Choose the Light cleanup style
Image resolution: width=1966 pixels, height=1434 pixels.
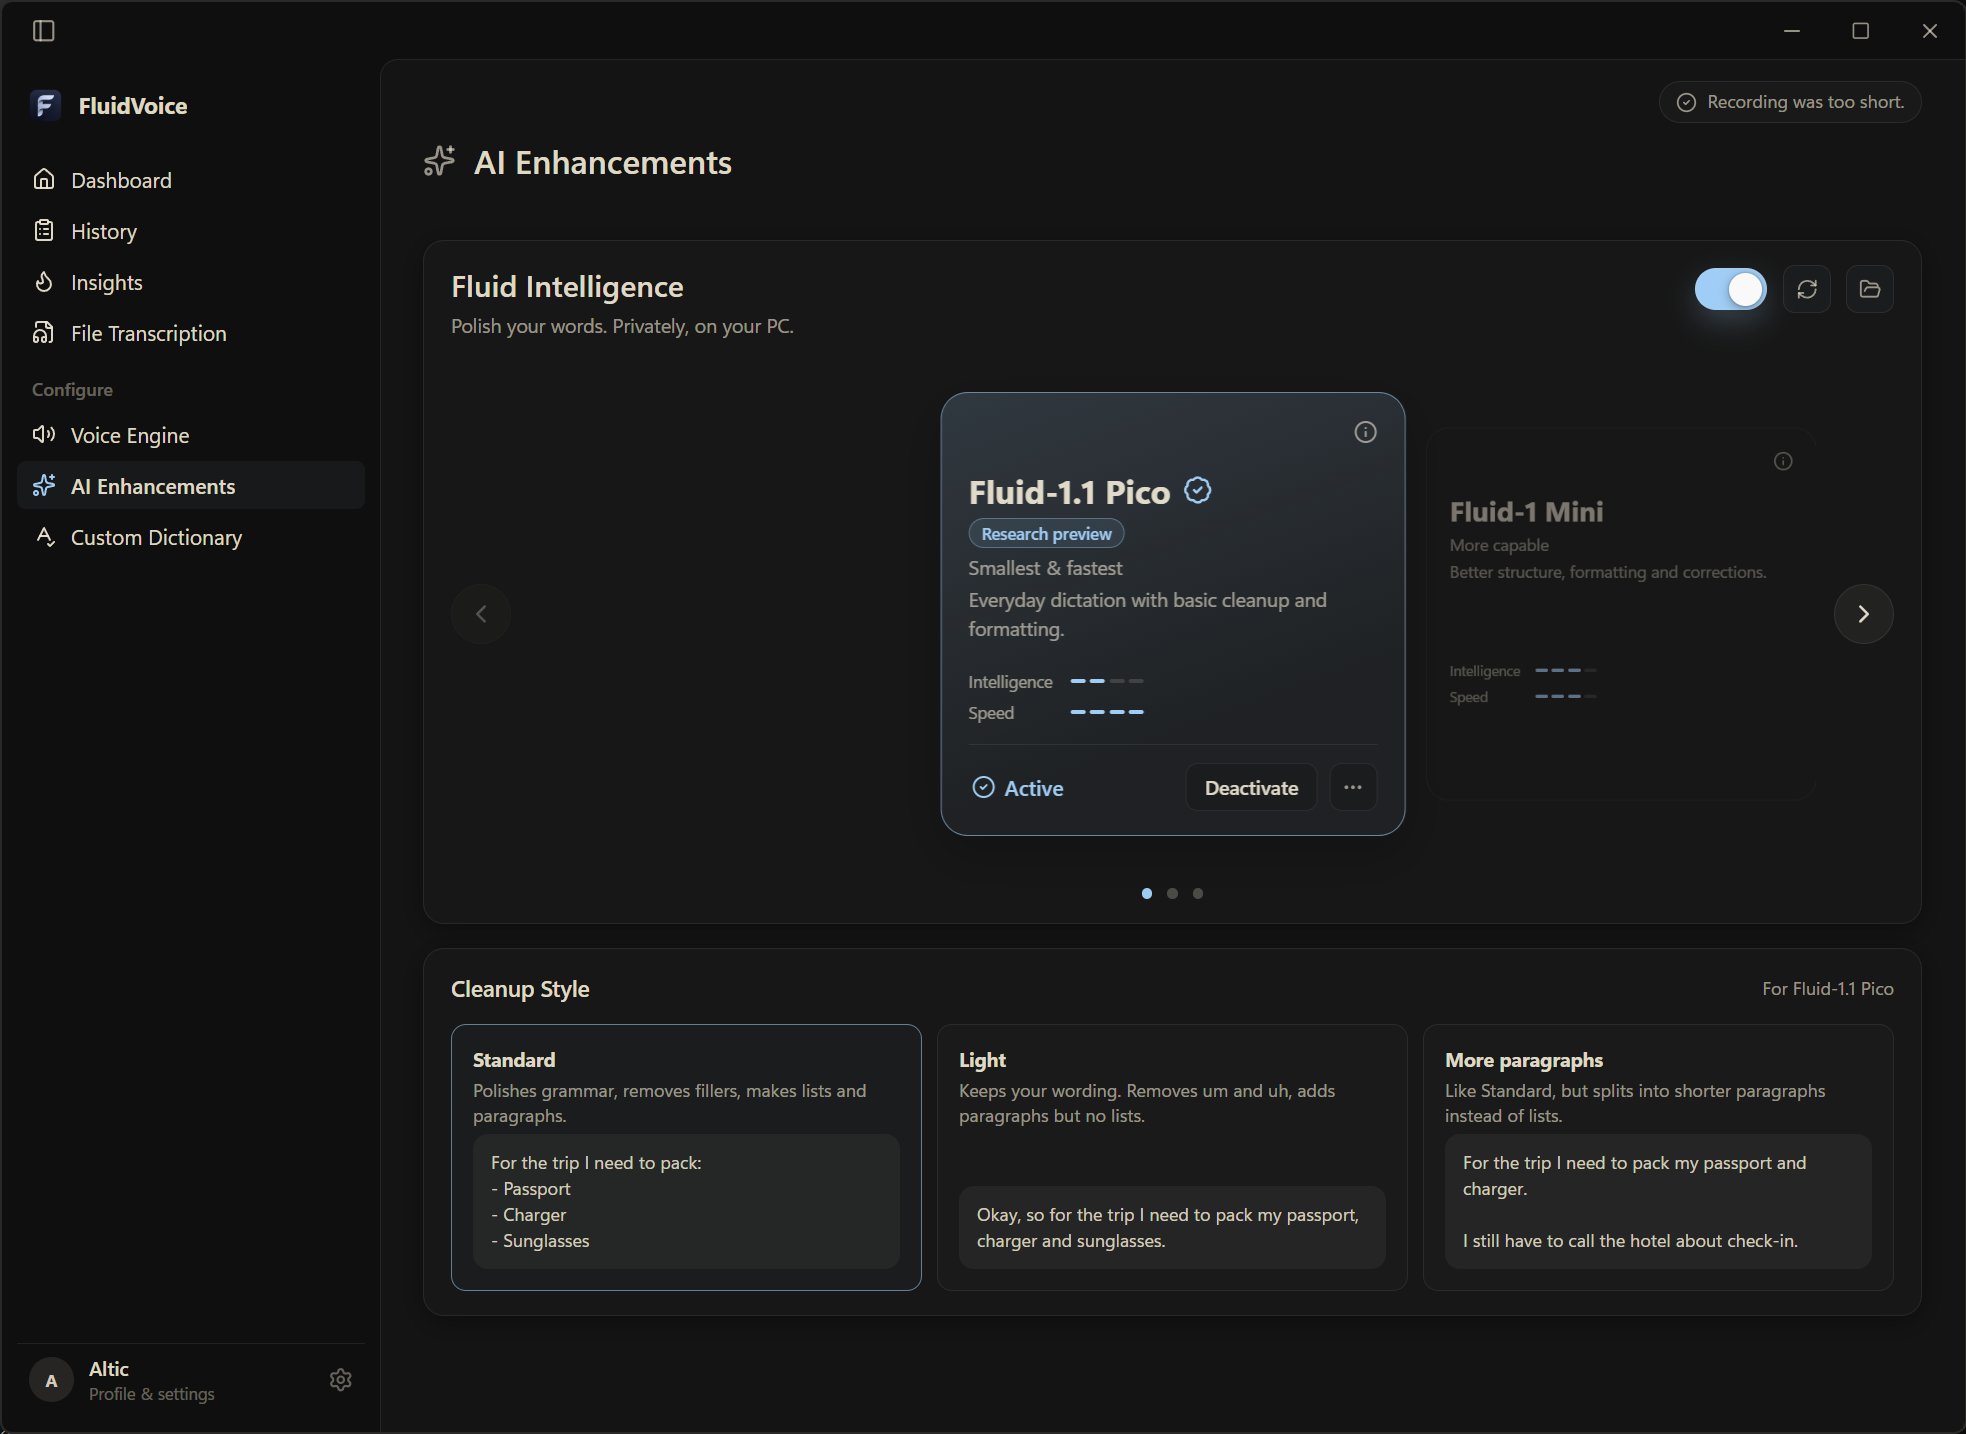click(x=1172, y=1157)
